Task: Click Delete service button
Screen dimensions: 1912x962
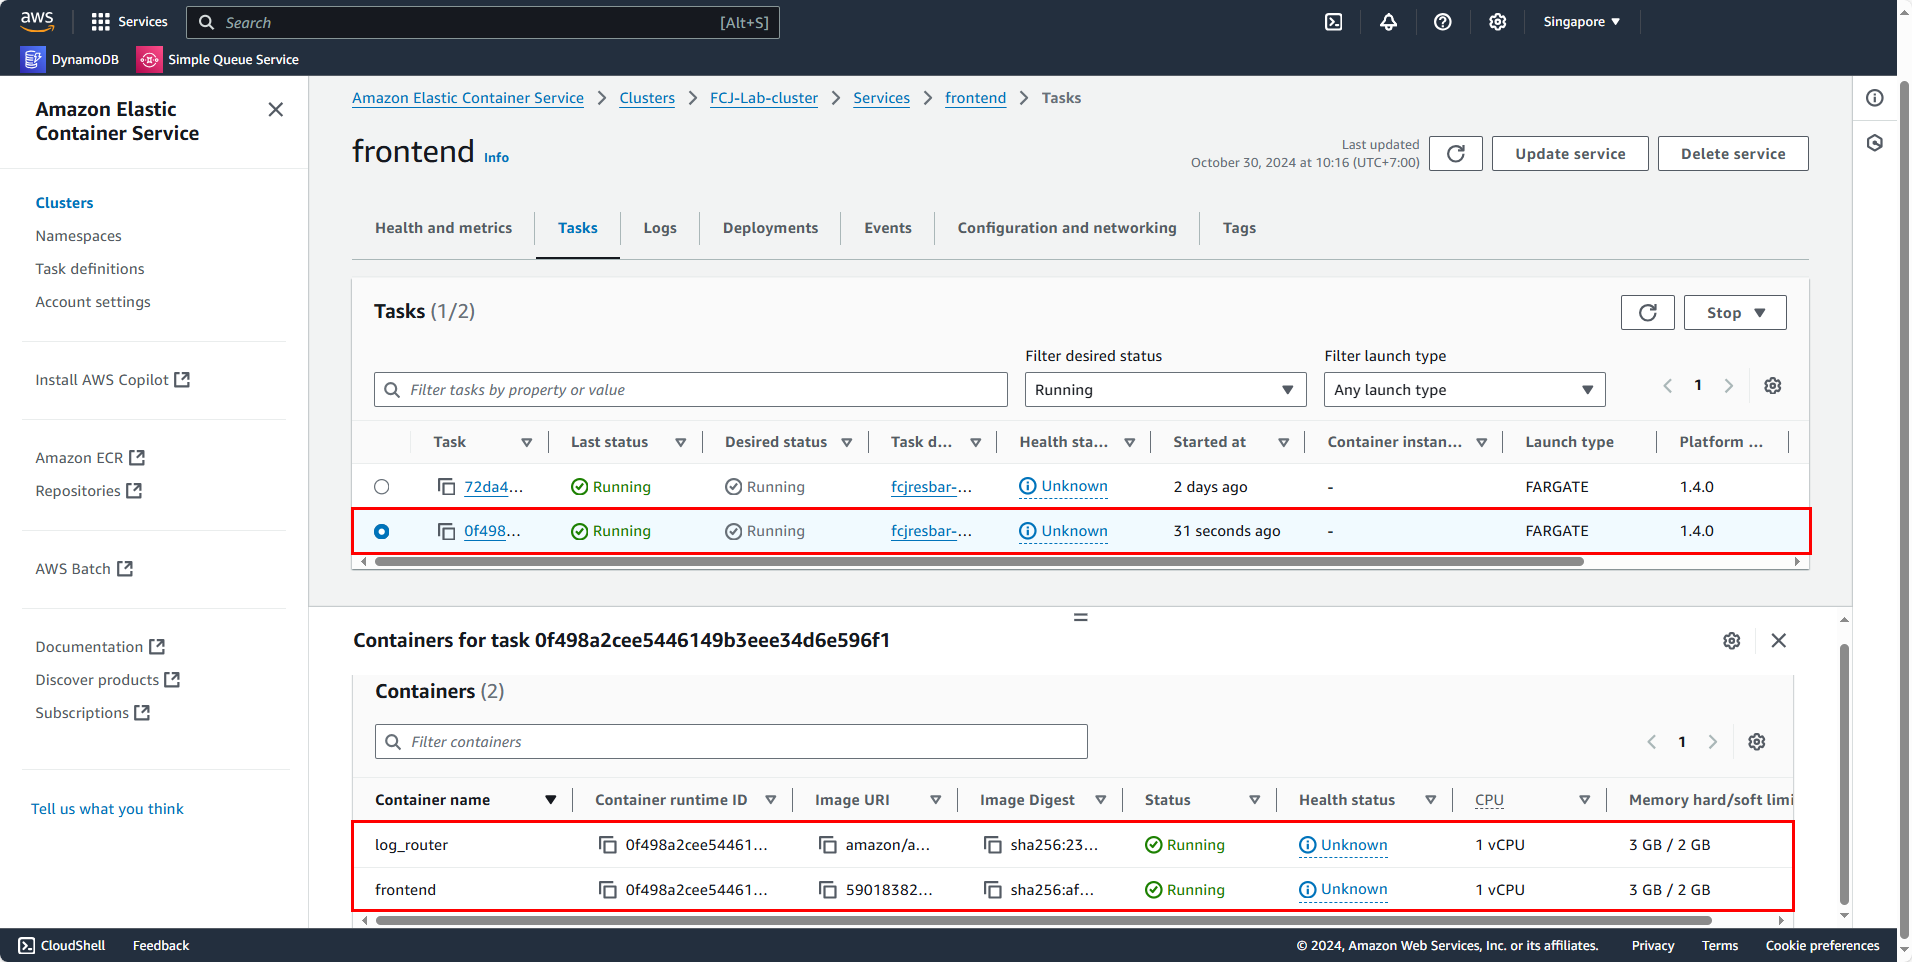Action: click(1732, 153)
